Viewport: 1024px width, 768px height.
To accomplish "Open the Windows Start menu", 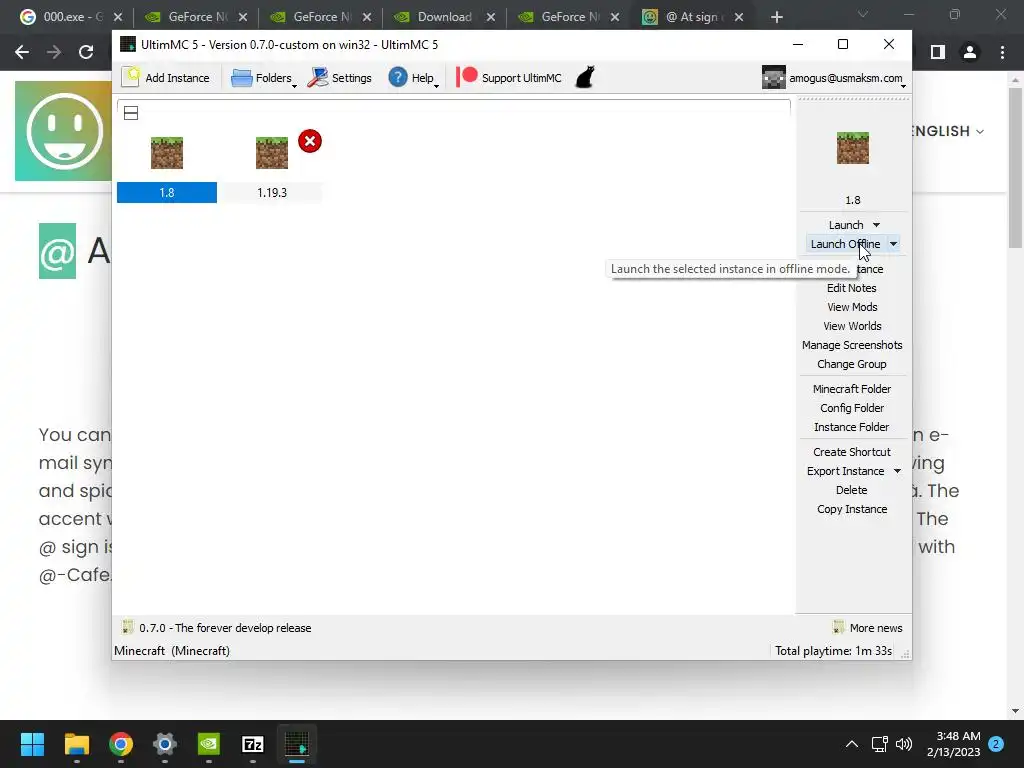I will [x=33, y=744].
